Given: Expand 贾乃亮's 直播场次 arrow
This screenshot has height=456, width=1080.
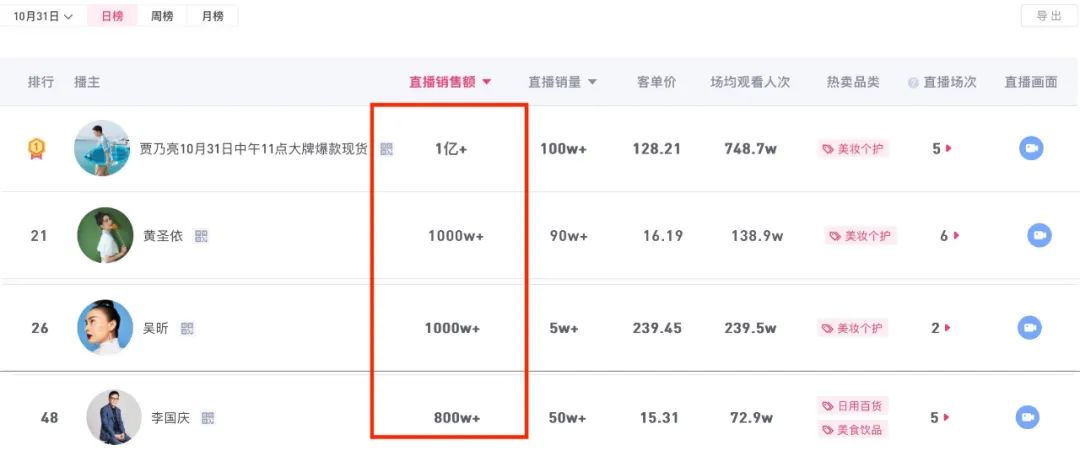Looking at the screenshot, I should coord(948,148).
